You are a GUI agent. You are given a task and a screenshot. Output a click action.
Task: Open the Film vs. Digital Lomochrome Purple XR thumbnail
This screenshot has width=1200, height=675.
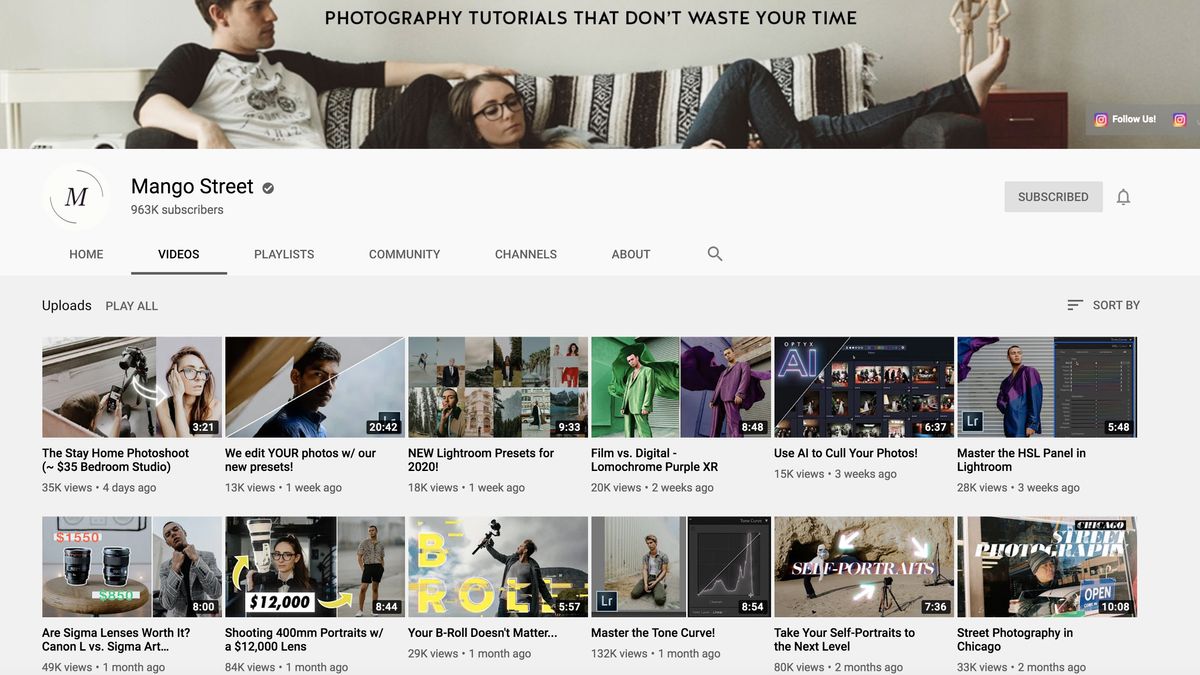(x=680, y=387)
